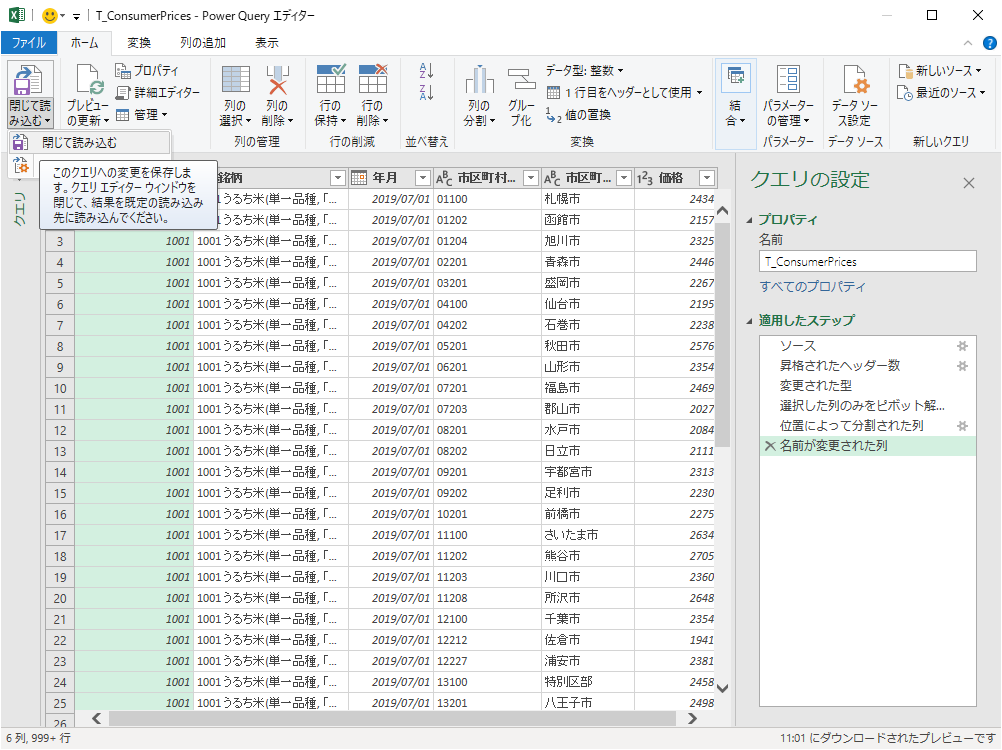Click the すべてのプロパティ link
The width and height of the screenshot is (1002, 750).
(812, 287)
